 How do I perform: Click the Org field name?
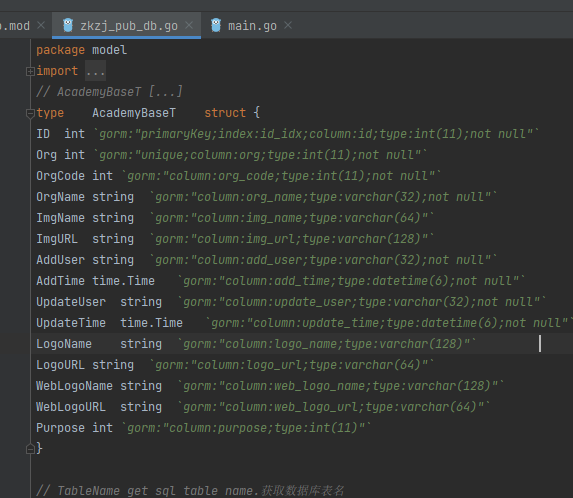[46, 155]
